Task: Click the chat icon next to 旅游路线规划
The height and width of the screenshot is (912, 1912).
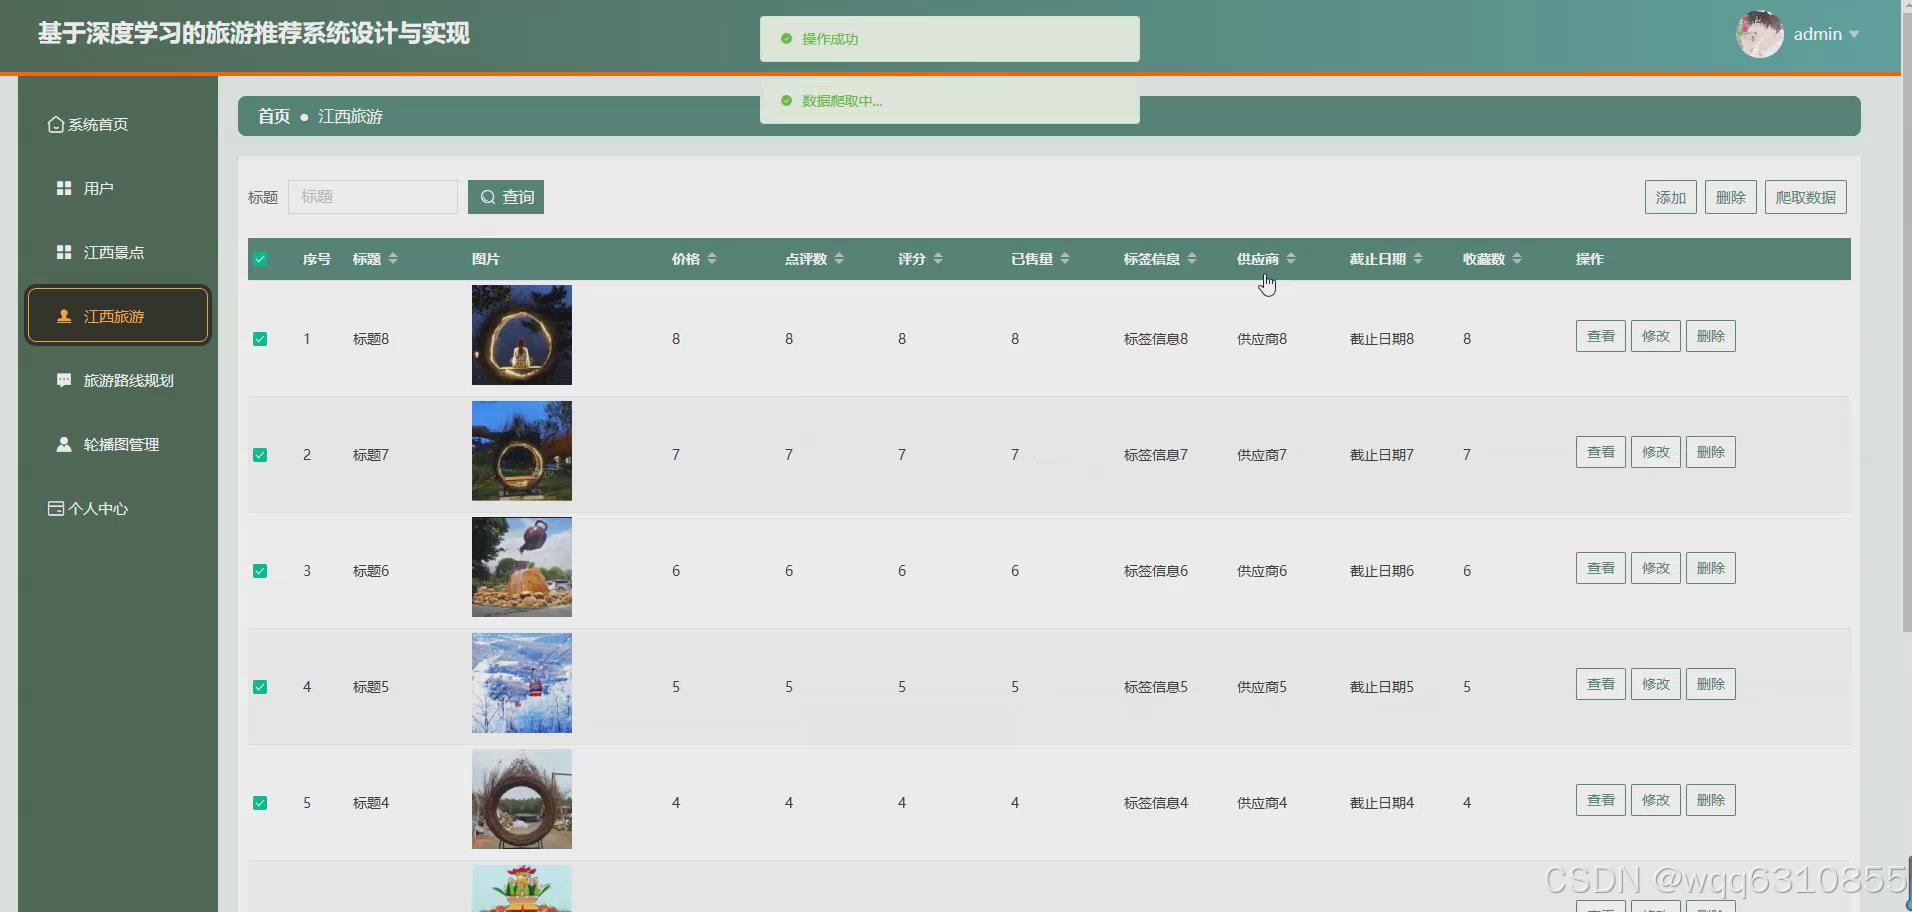Action: (64, 380)
